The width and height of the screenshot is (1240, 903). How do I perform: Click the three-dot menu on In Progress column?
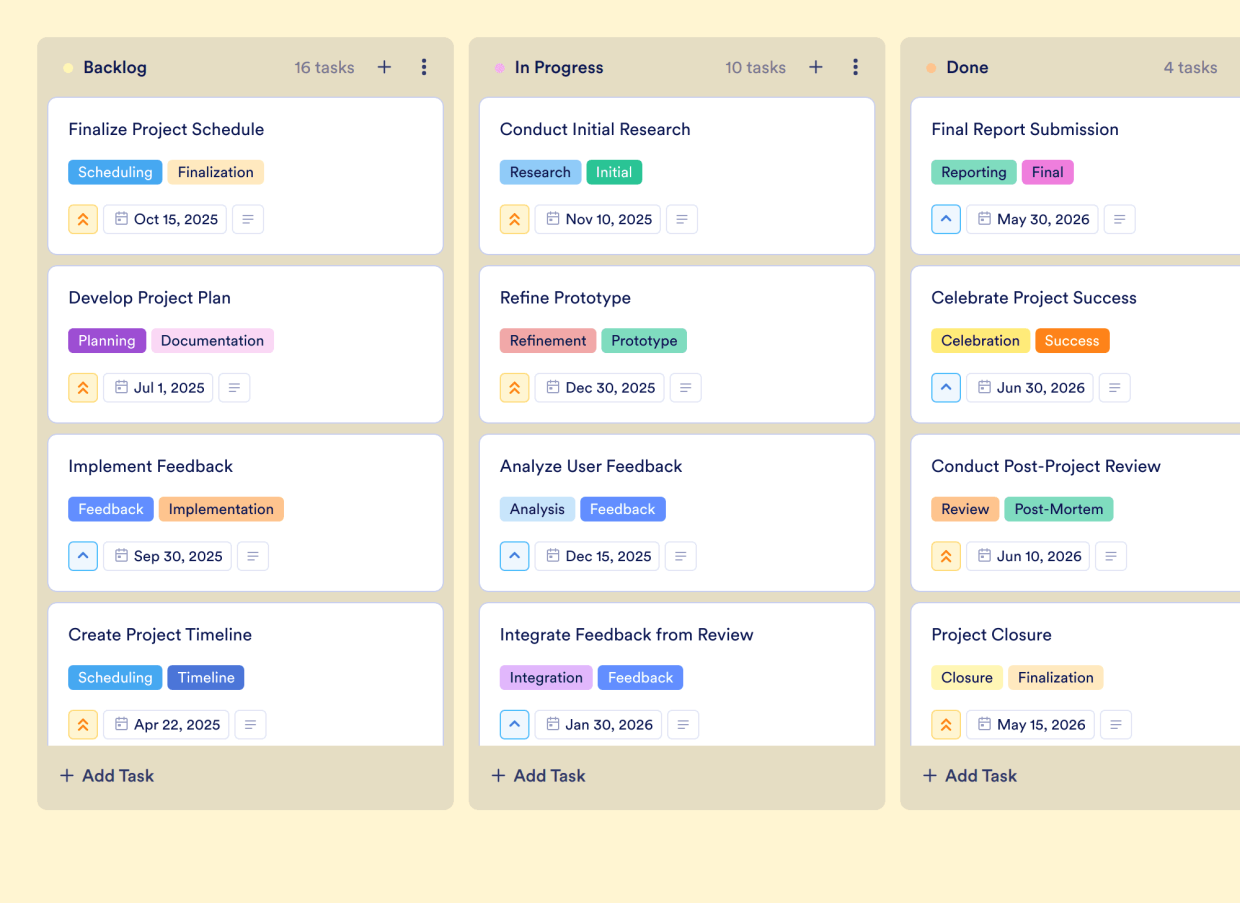tap(855, 67)
